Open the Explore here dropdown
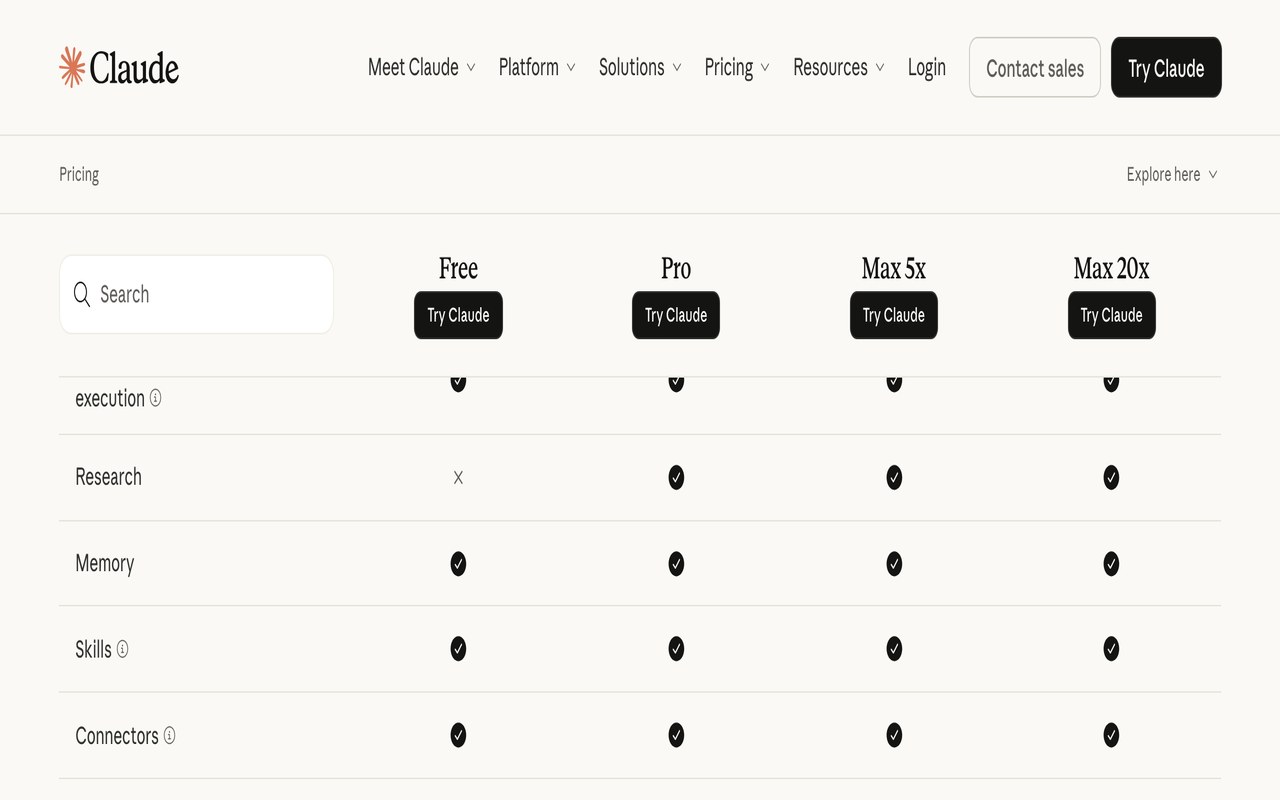1280x800 pixels. [1172, 174]
